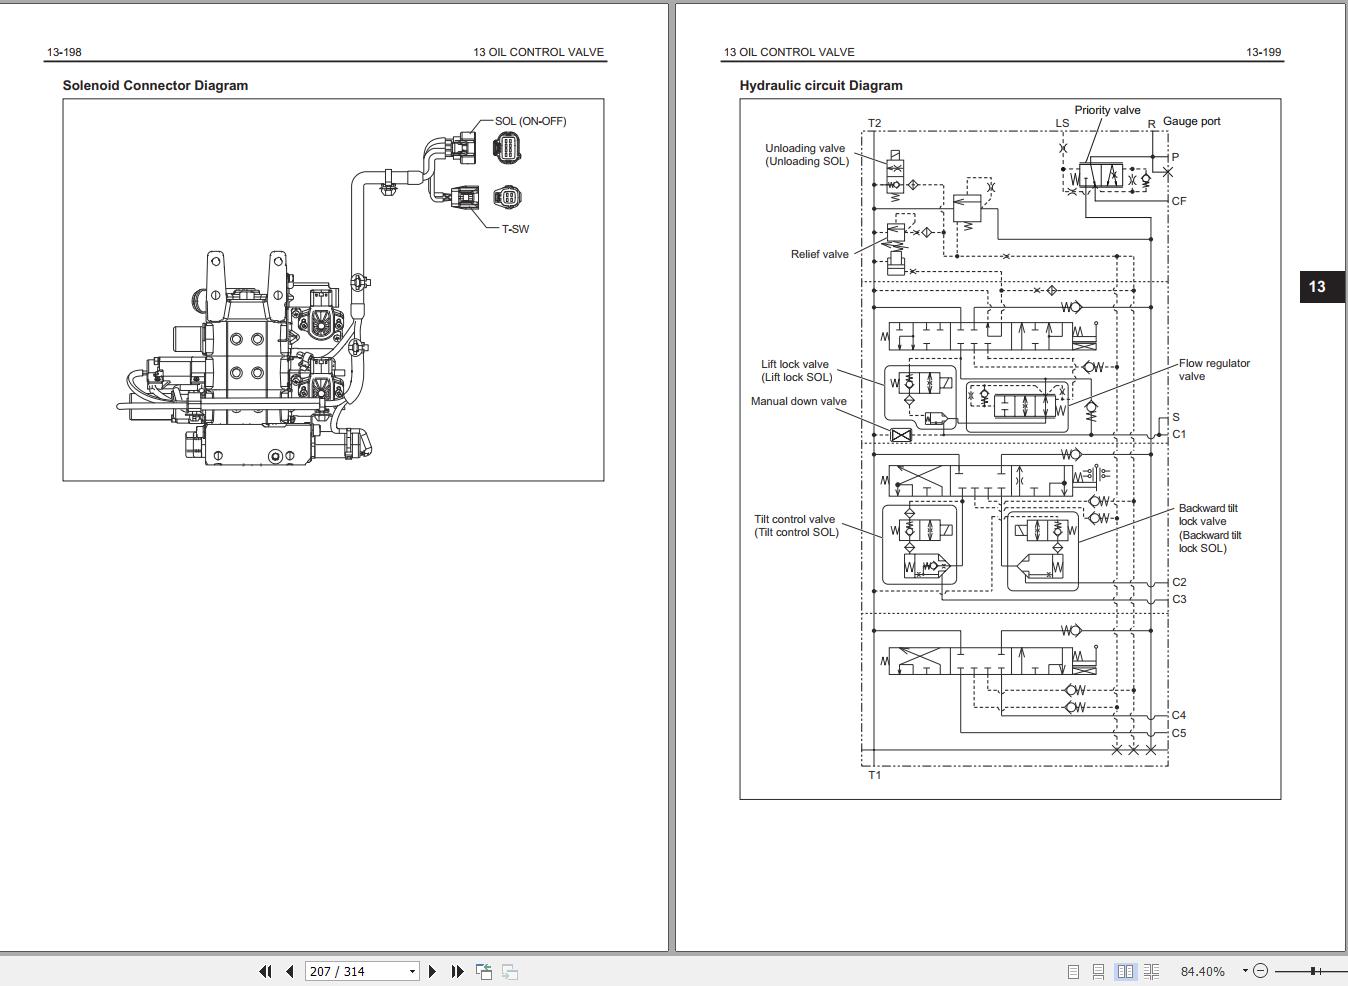
Task: Switch to continuous facing view
Action: coord(1151,971)
